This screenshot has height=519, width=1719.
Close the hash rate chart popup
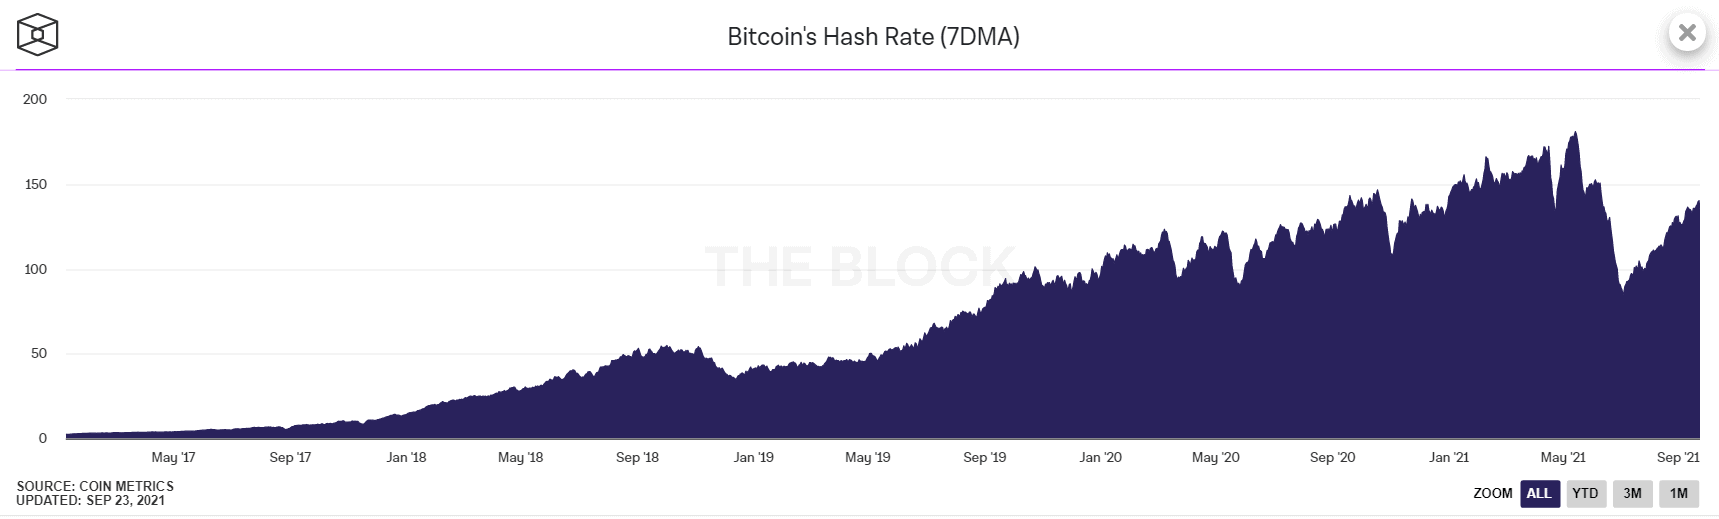(1687, 33)
